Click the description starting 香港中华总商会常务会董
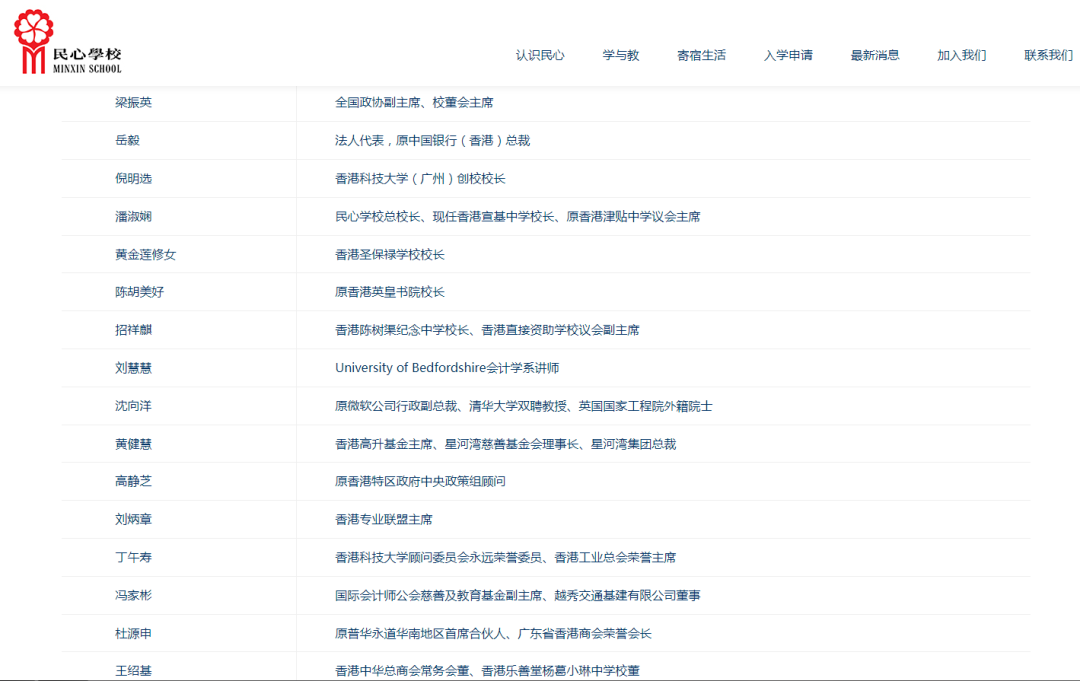This screenshot has height=681, width=1080. pos(487,670)
